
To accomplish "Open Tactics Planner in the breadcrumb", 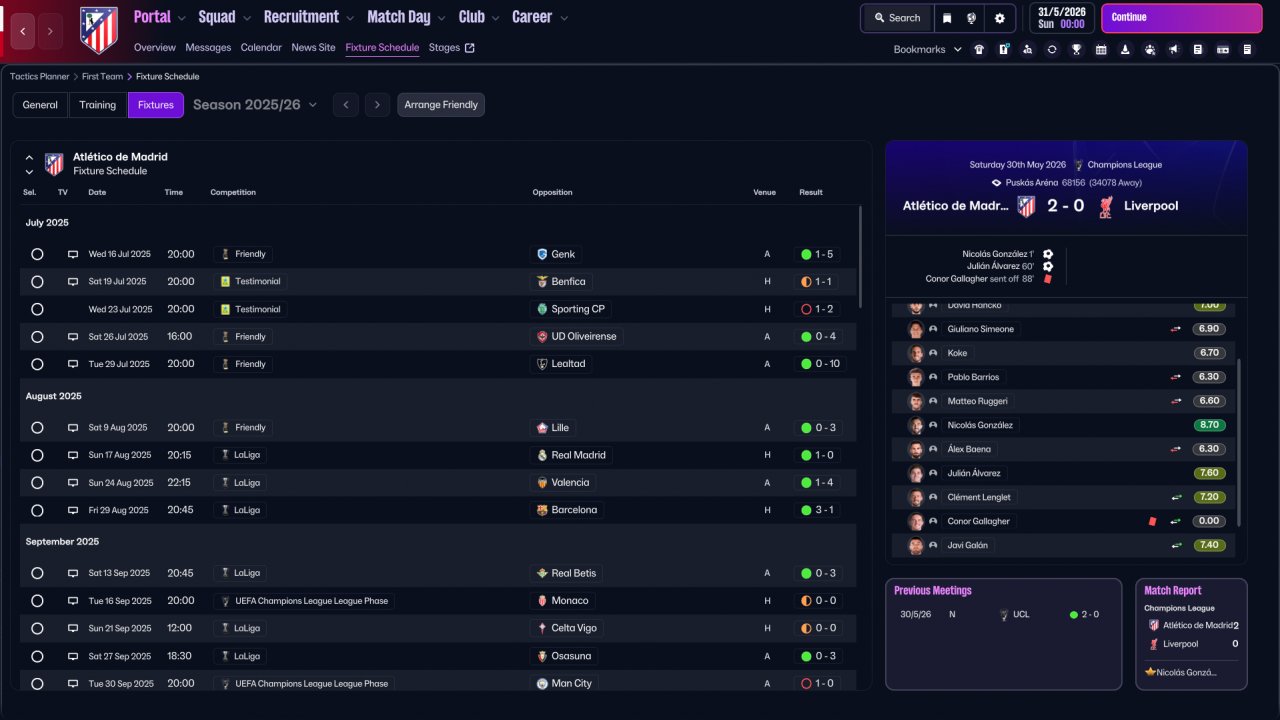I will (x=40, y=76).
